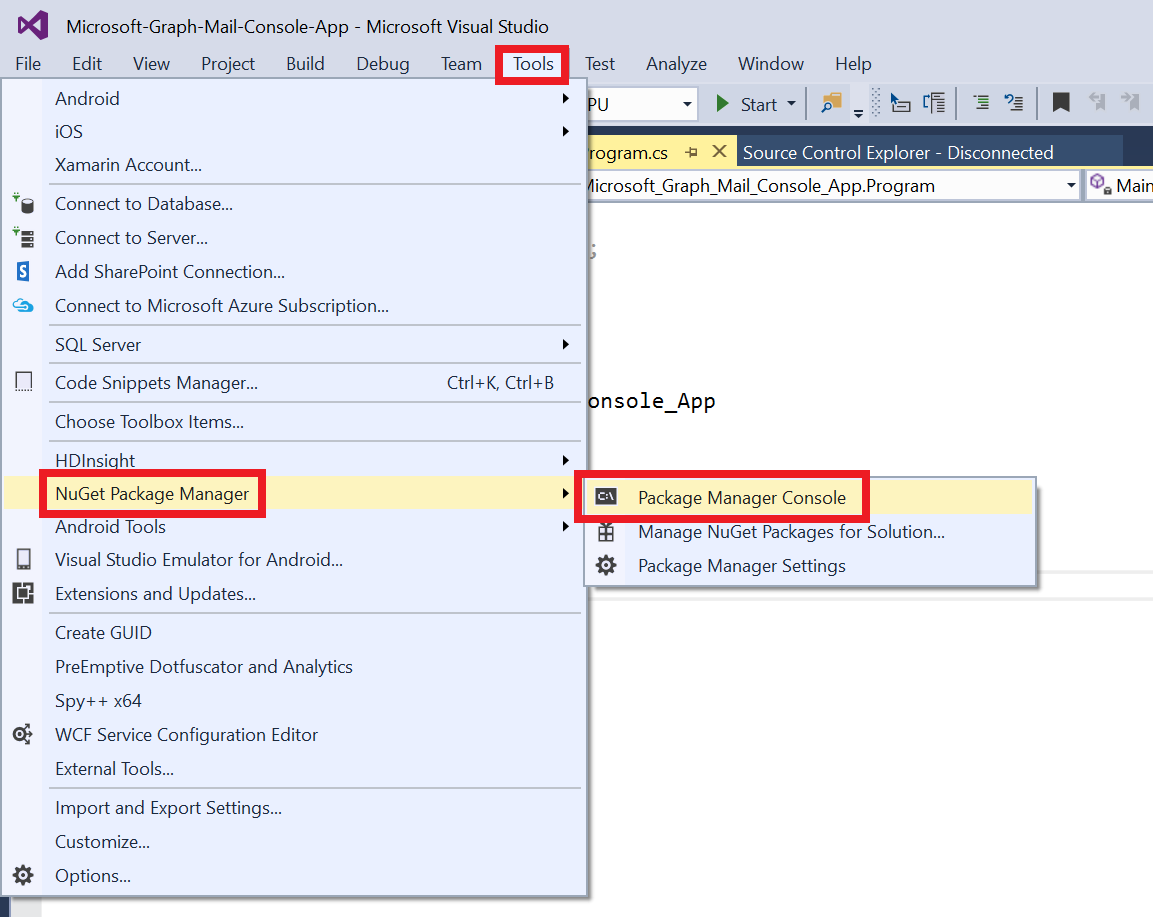Click the Find in Files folder icon
Viewport: 1153px width, 917px height.
832,103
